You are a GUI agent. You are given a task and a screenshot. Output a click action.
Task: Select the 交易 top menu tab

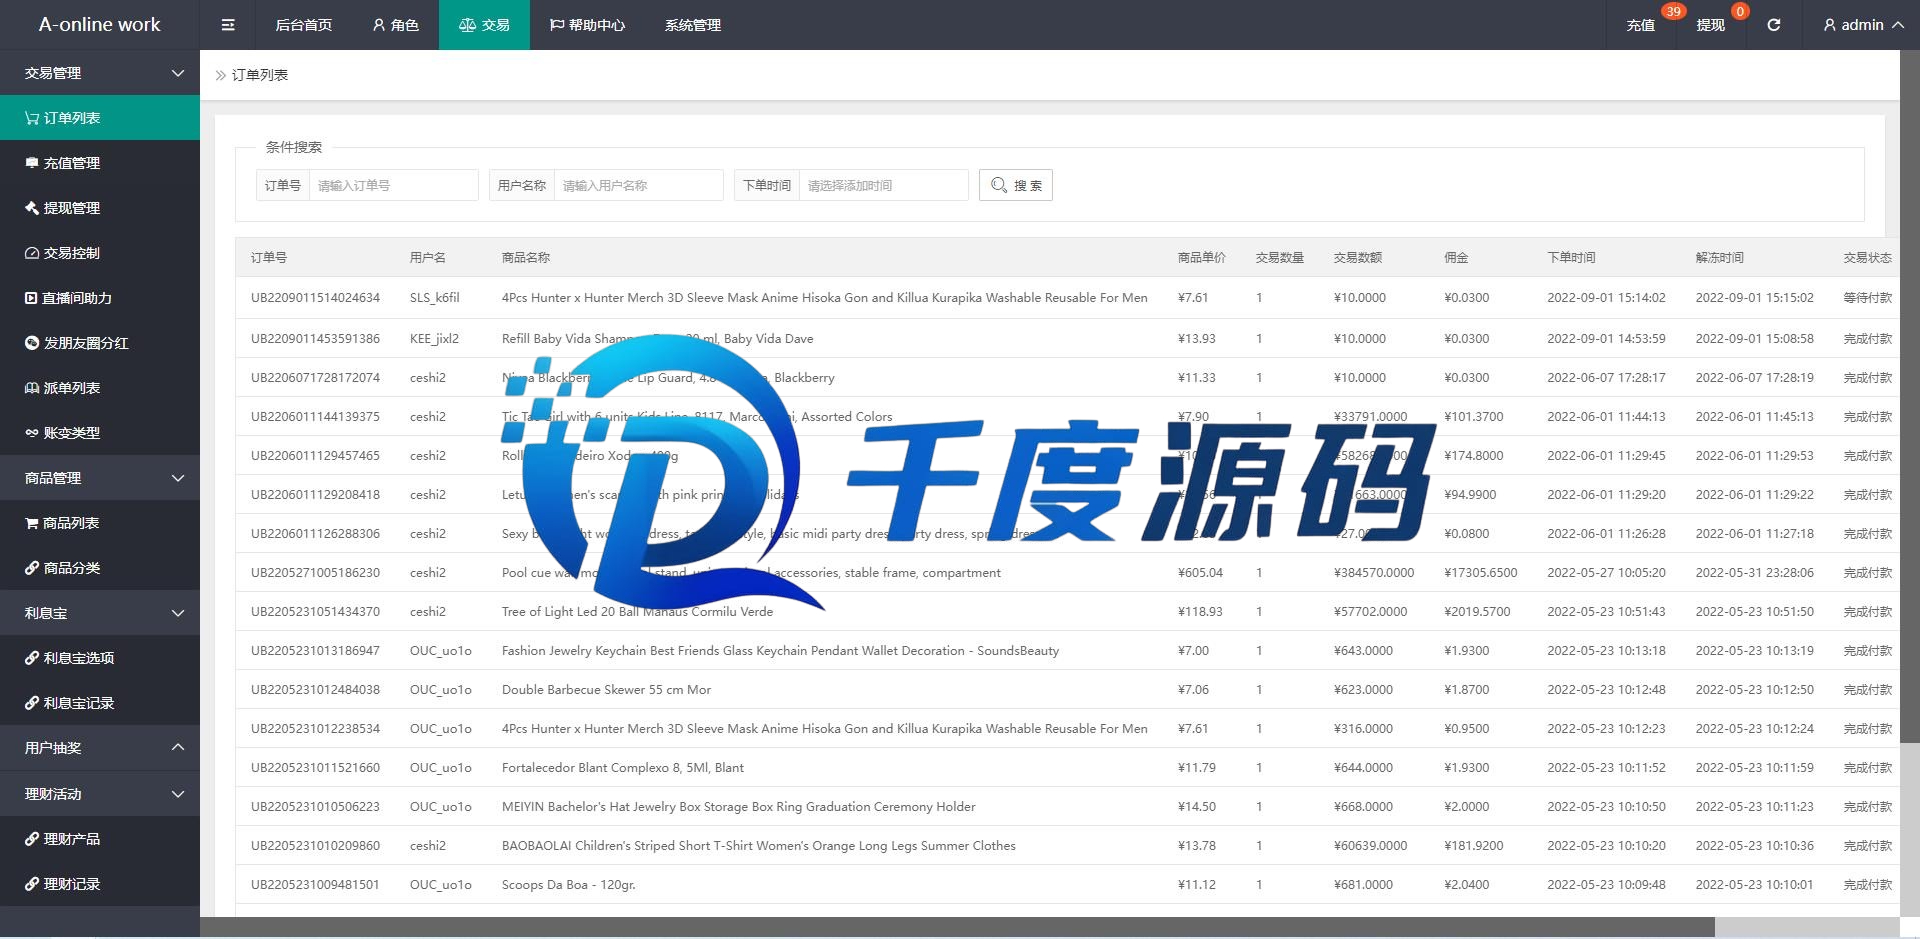point(484,25)
